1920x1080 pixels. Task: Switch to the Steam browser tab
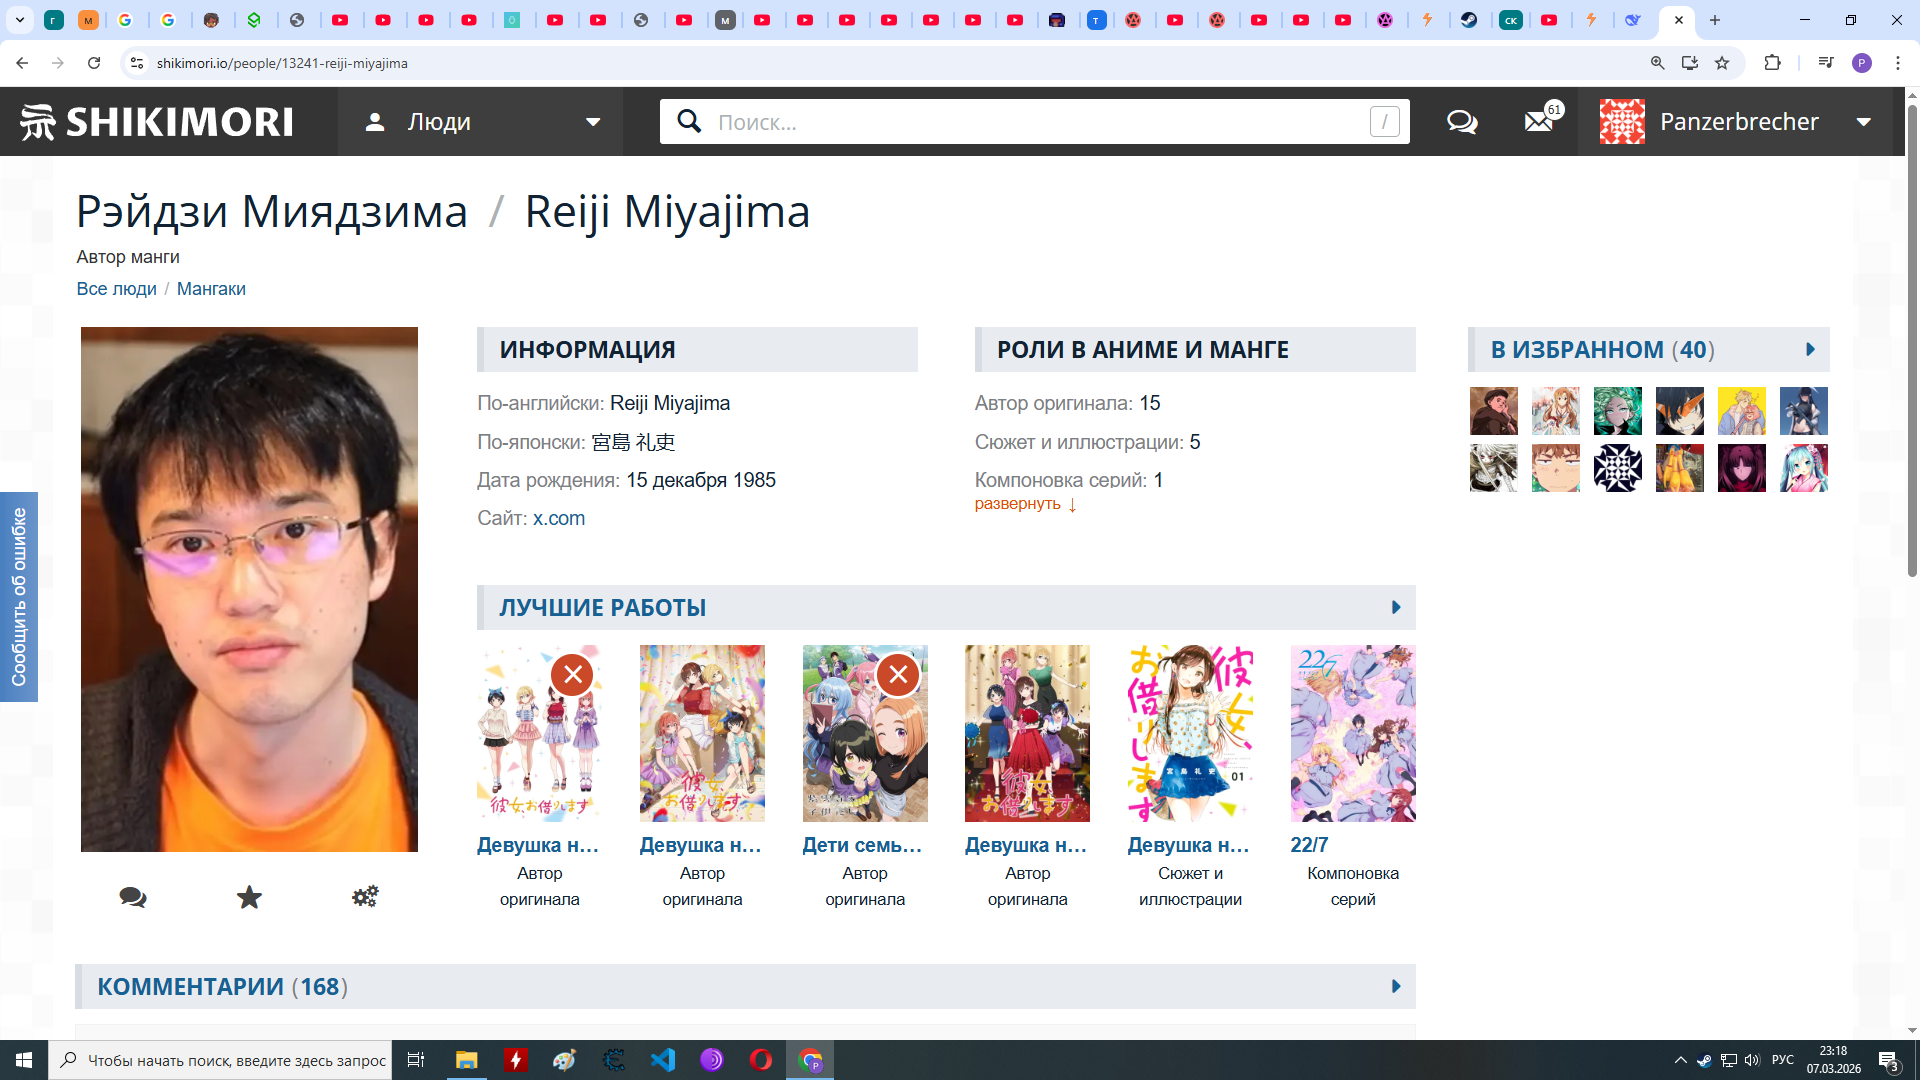coord(1469,20)
